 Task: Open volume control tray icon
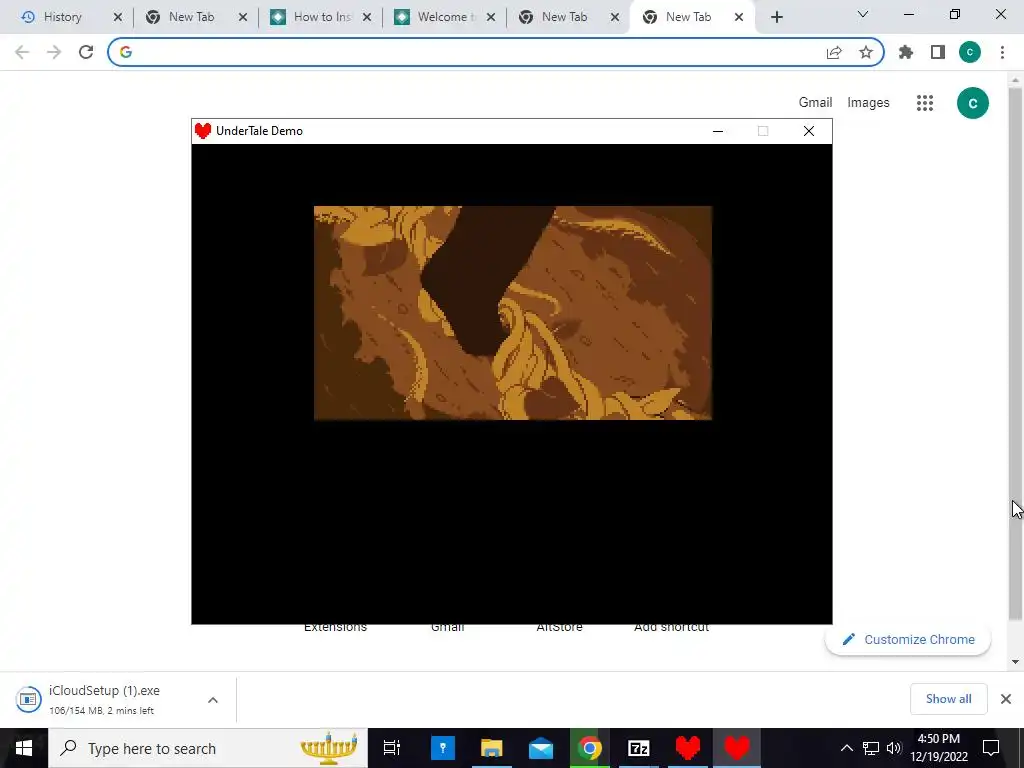point(894,748)
